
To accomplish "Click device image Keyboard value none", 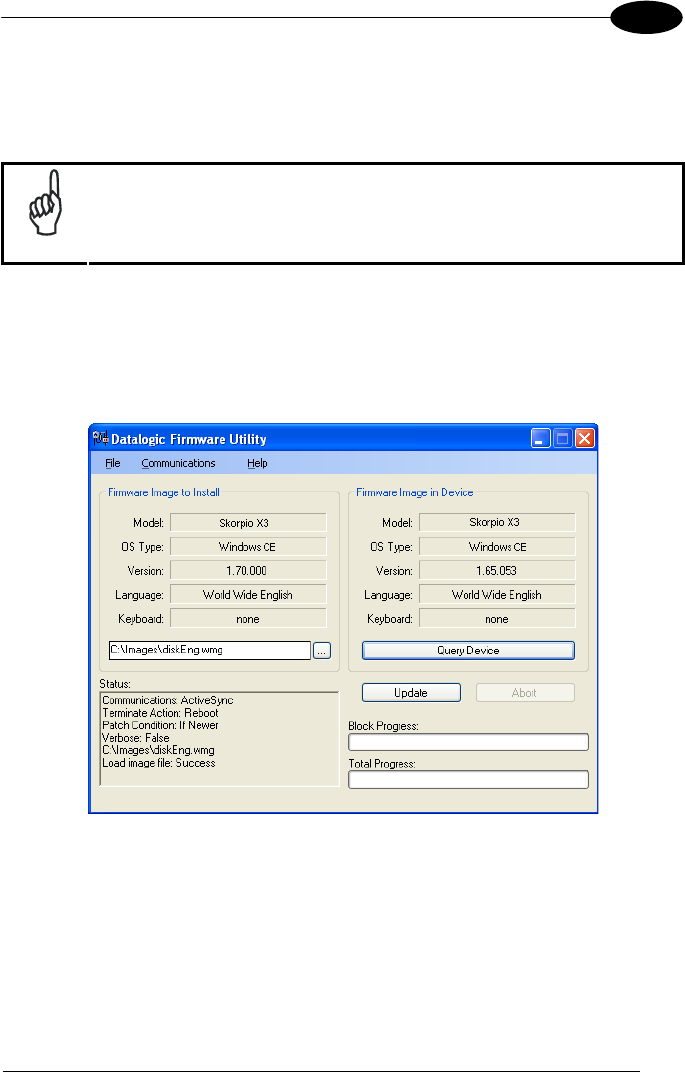I will tap(497, 619).
